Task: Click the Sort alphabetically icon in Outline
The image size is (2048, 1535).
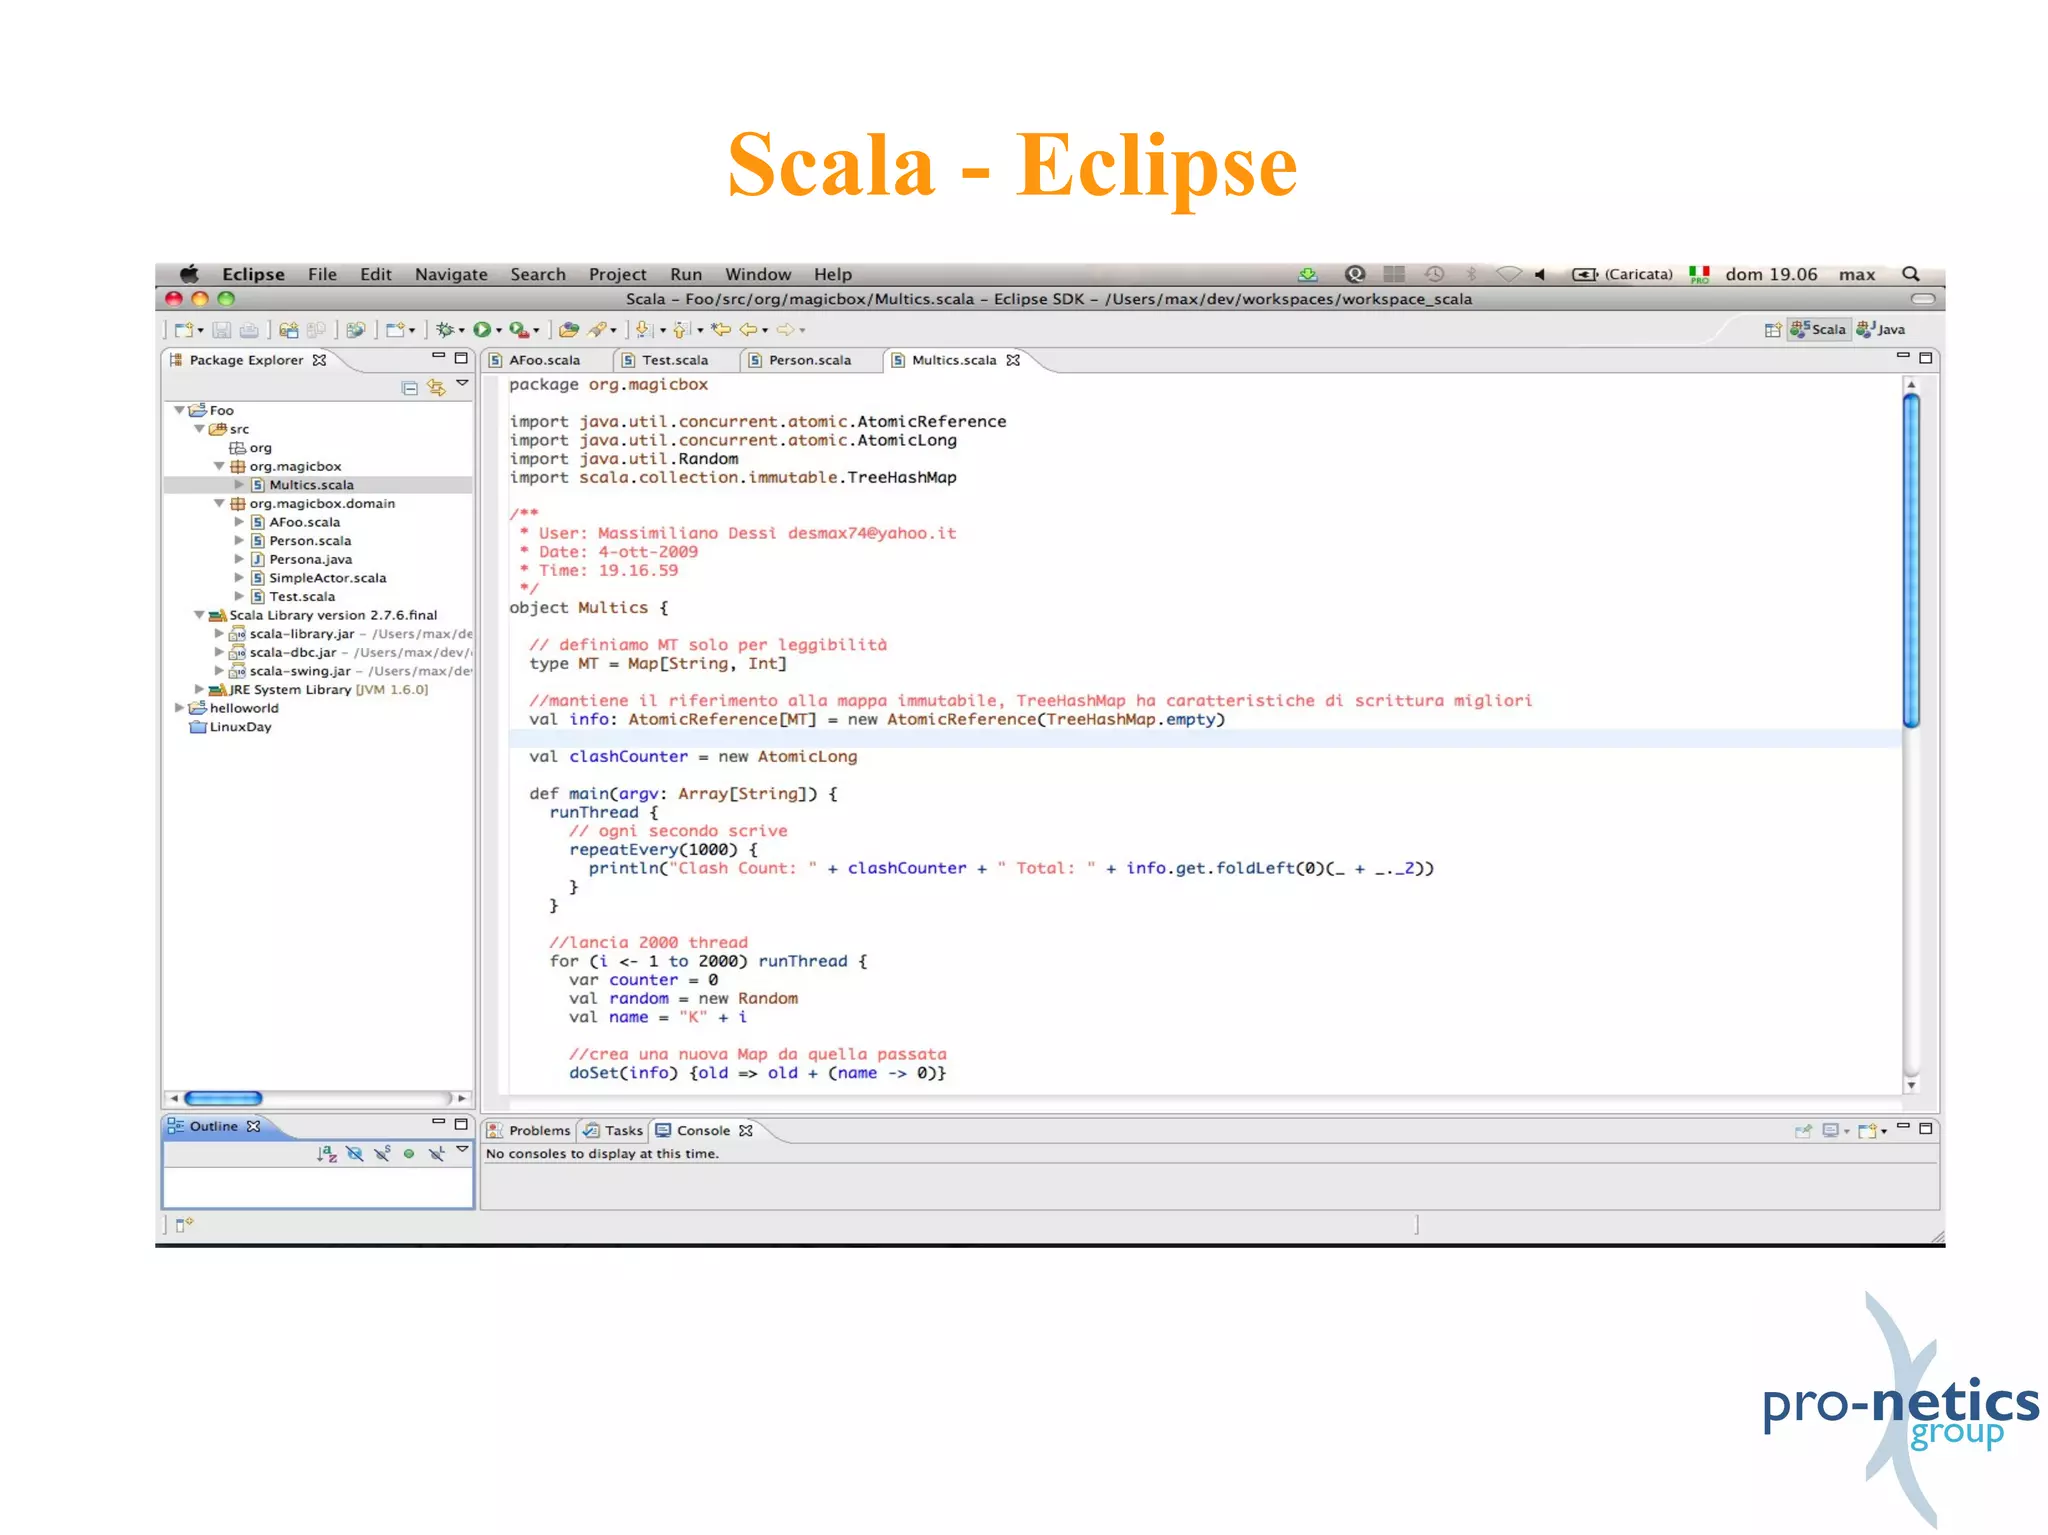Action: (327, 1154)
